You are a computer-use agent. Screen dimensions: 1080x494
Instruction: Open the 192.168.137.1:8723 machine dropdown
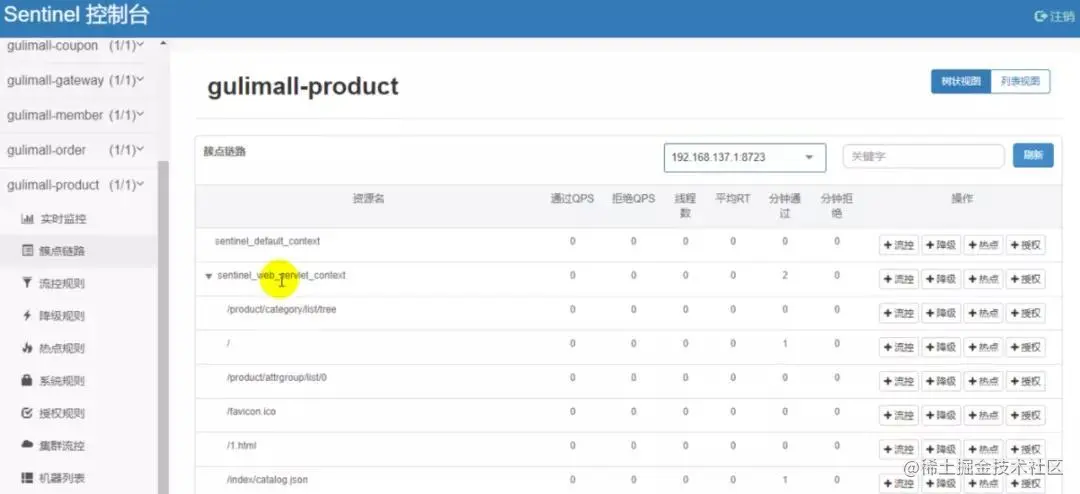click(745, 158)
